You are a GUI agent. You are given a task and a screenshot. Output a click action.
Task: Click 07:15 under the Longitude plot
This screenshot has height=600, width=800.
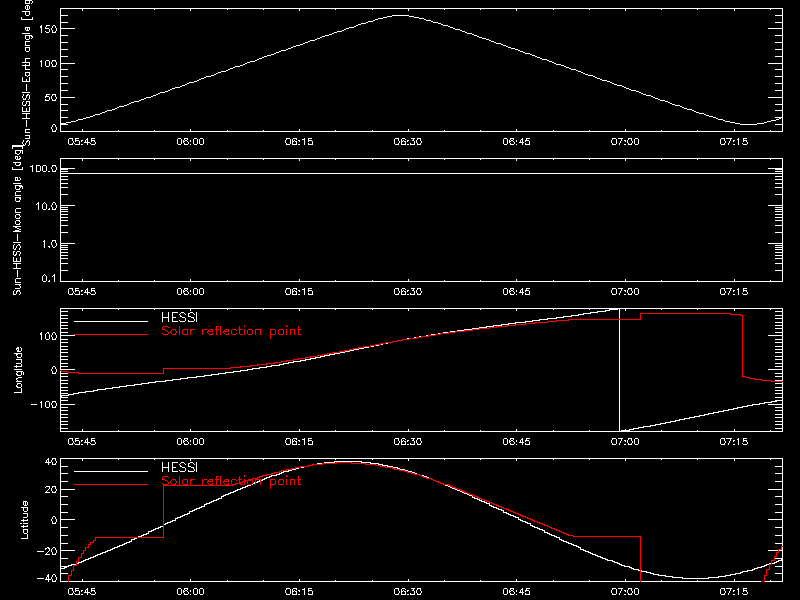point(734,441)
